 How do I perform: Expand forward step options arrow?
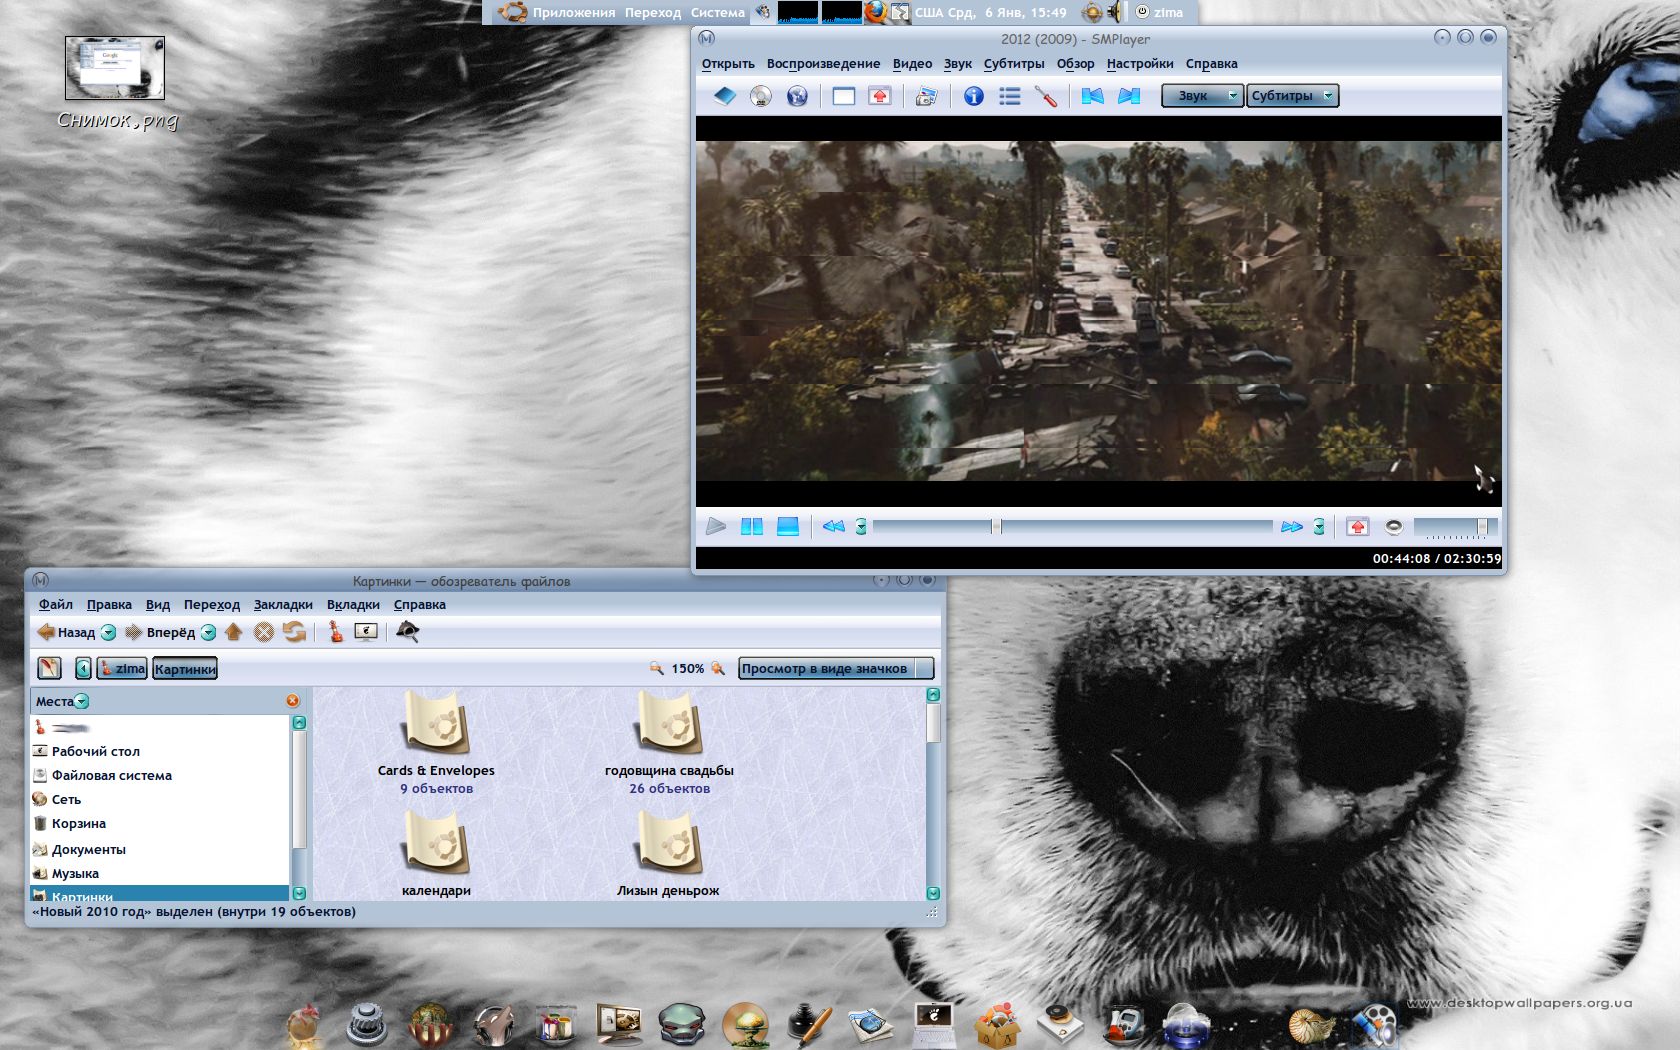(x=1319, y=526)
